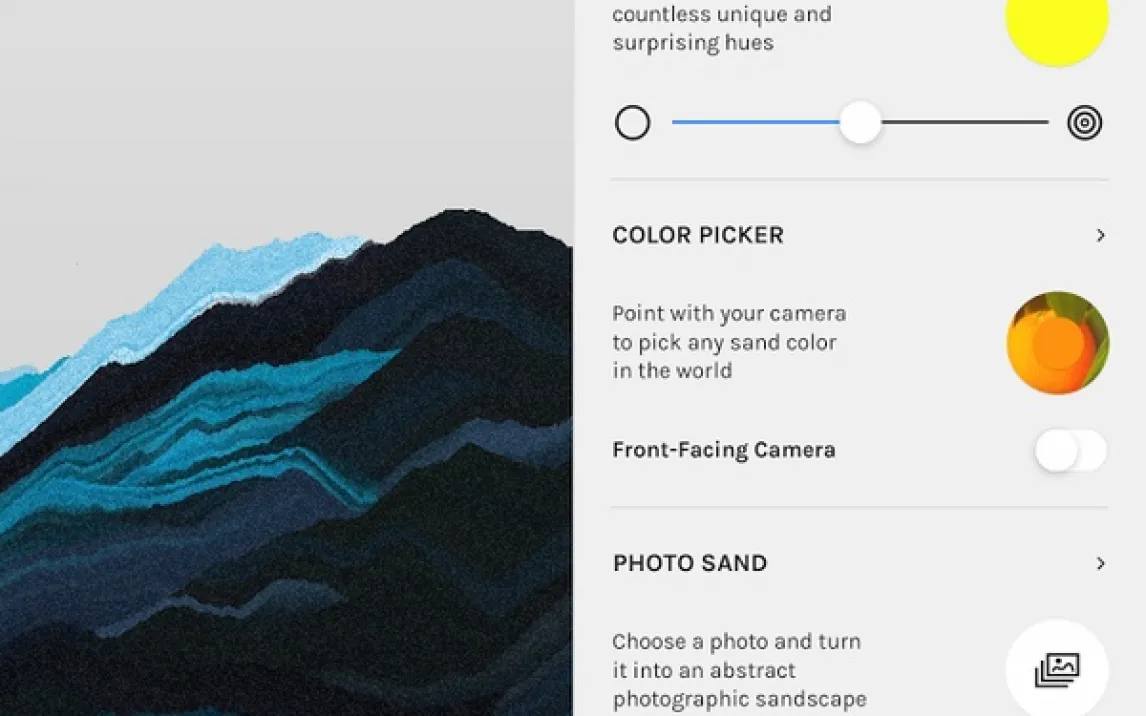Click the concentric circles icon right of slider
Screen dimensions: 1146x716
point(1085,123)
